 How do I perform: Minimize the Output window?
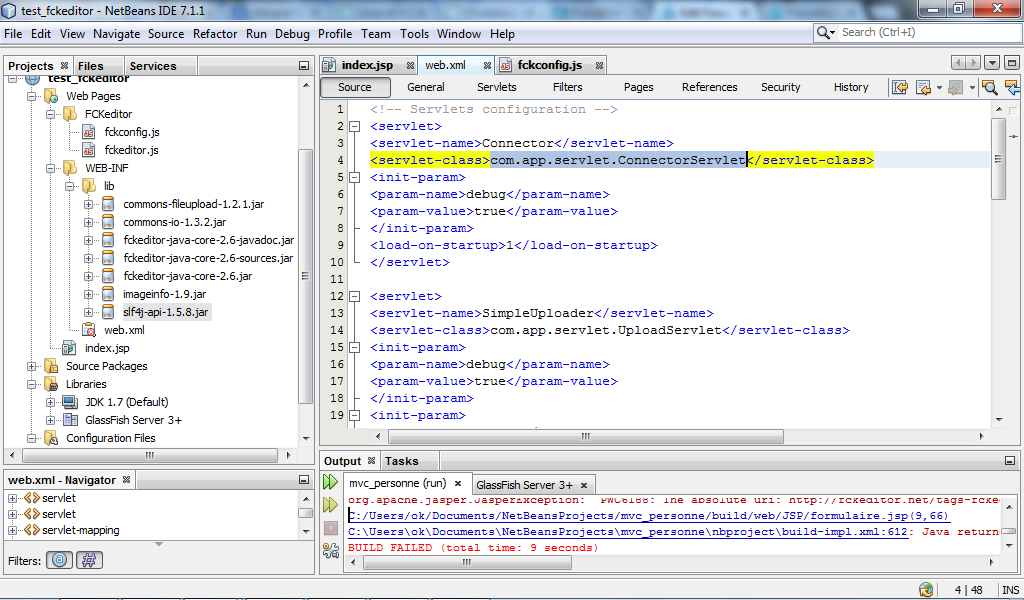click(x=1010, y=461)
